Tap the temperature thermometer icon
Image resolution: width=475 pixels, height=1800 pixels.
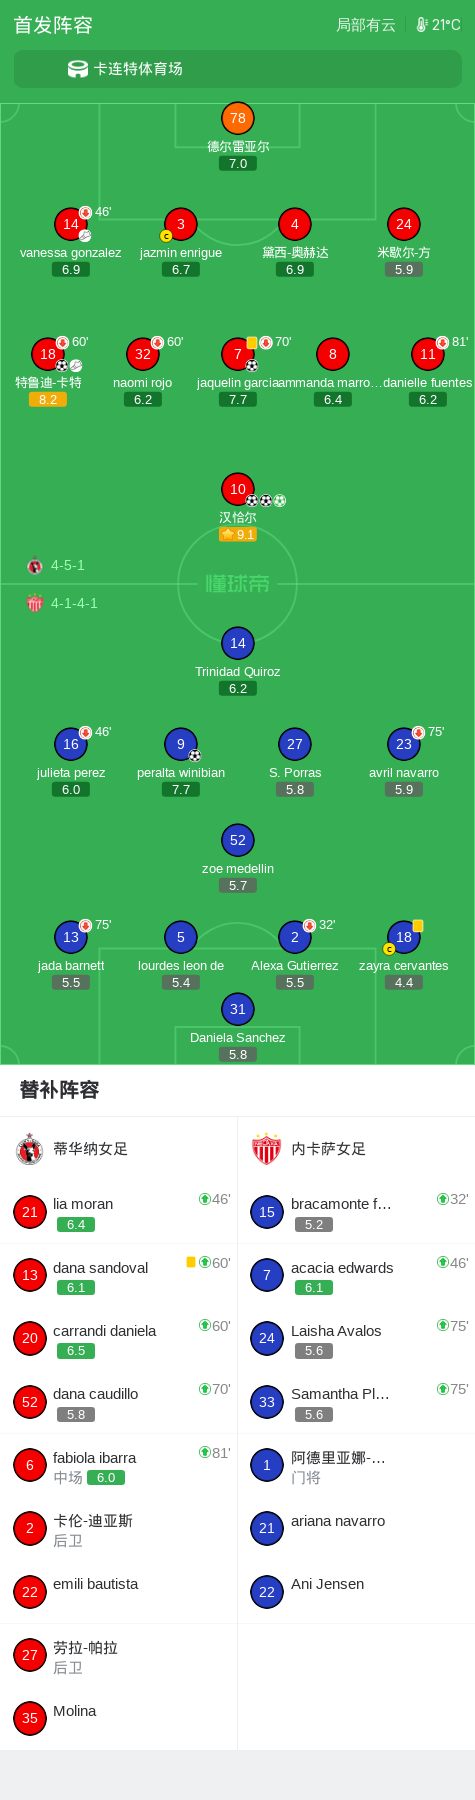point(422,24)
